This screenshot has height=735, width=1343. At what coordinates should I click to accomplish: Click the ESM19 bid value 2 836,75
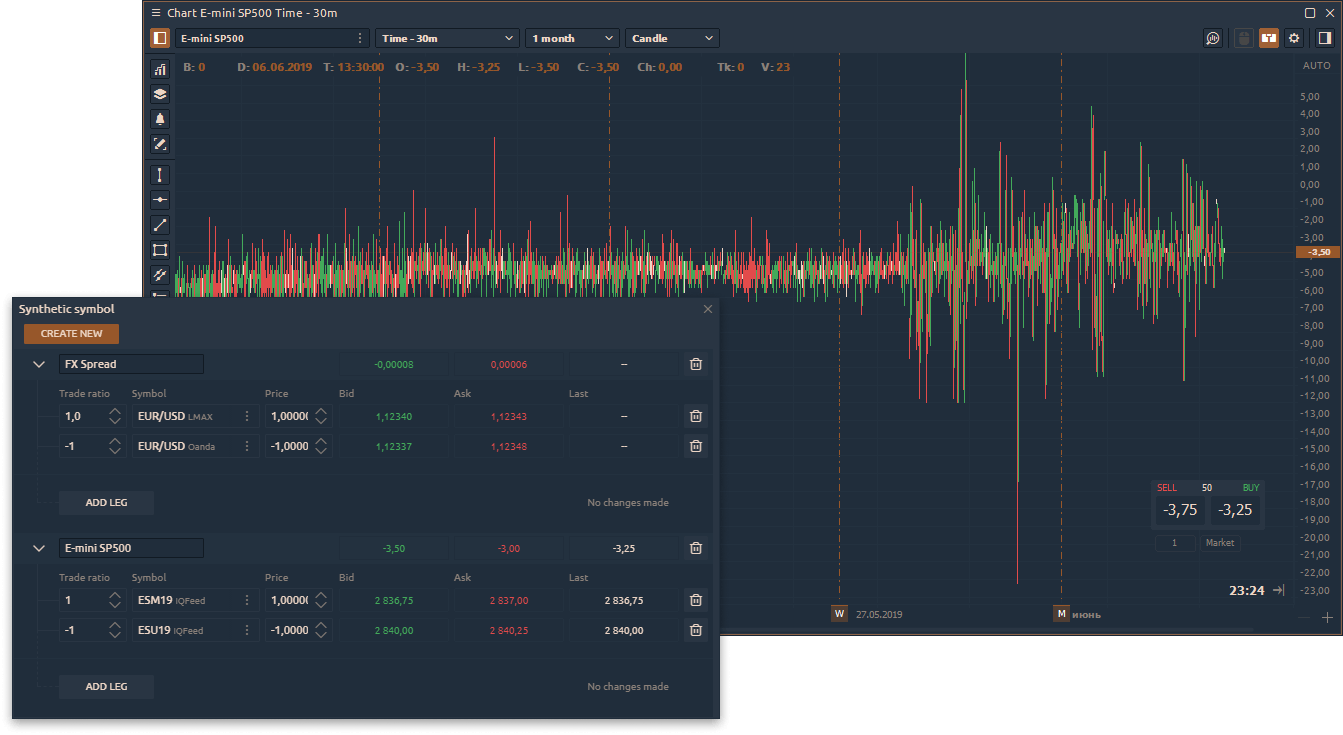click(x=394, y=601)
